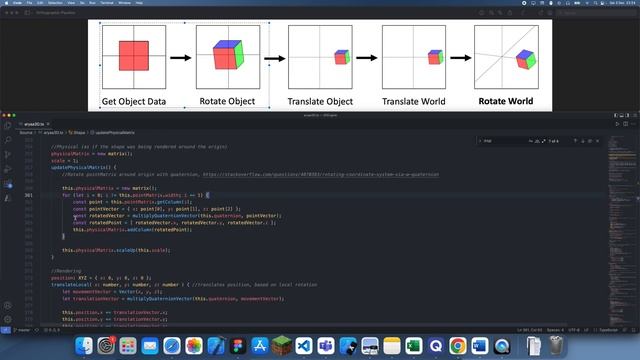Run the file using the editor play icon
Viewport: 640px width, 360px height.
617,124
